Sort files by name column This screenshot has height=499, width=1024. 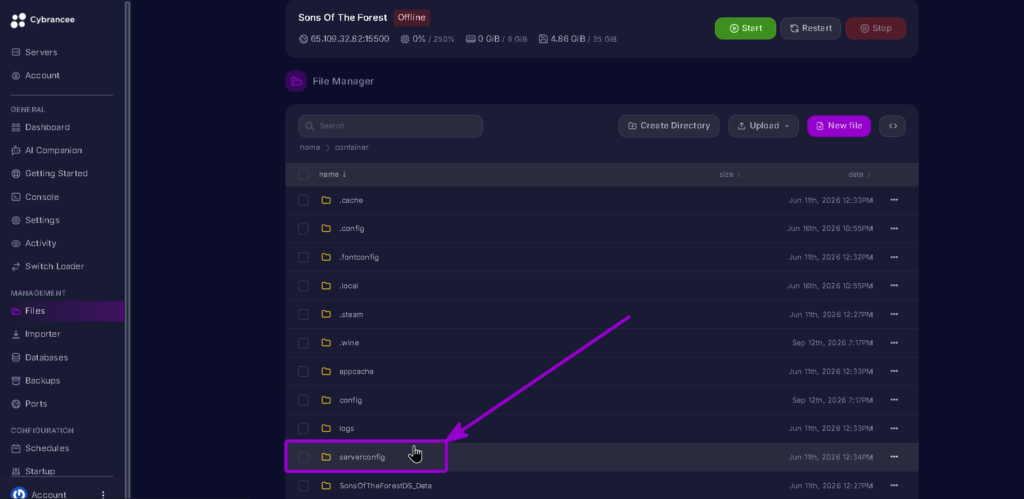[x=332, y=175]
